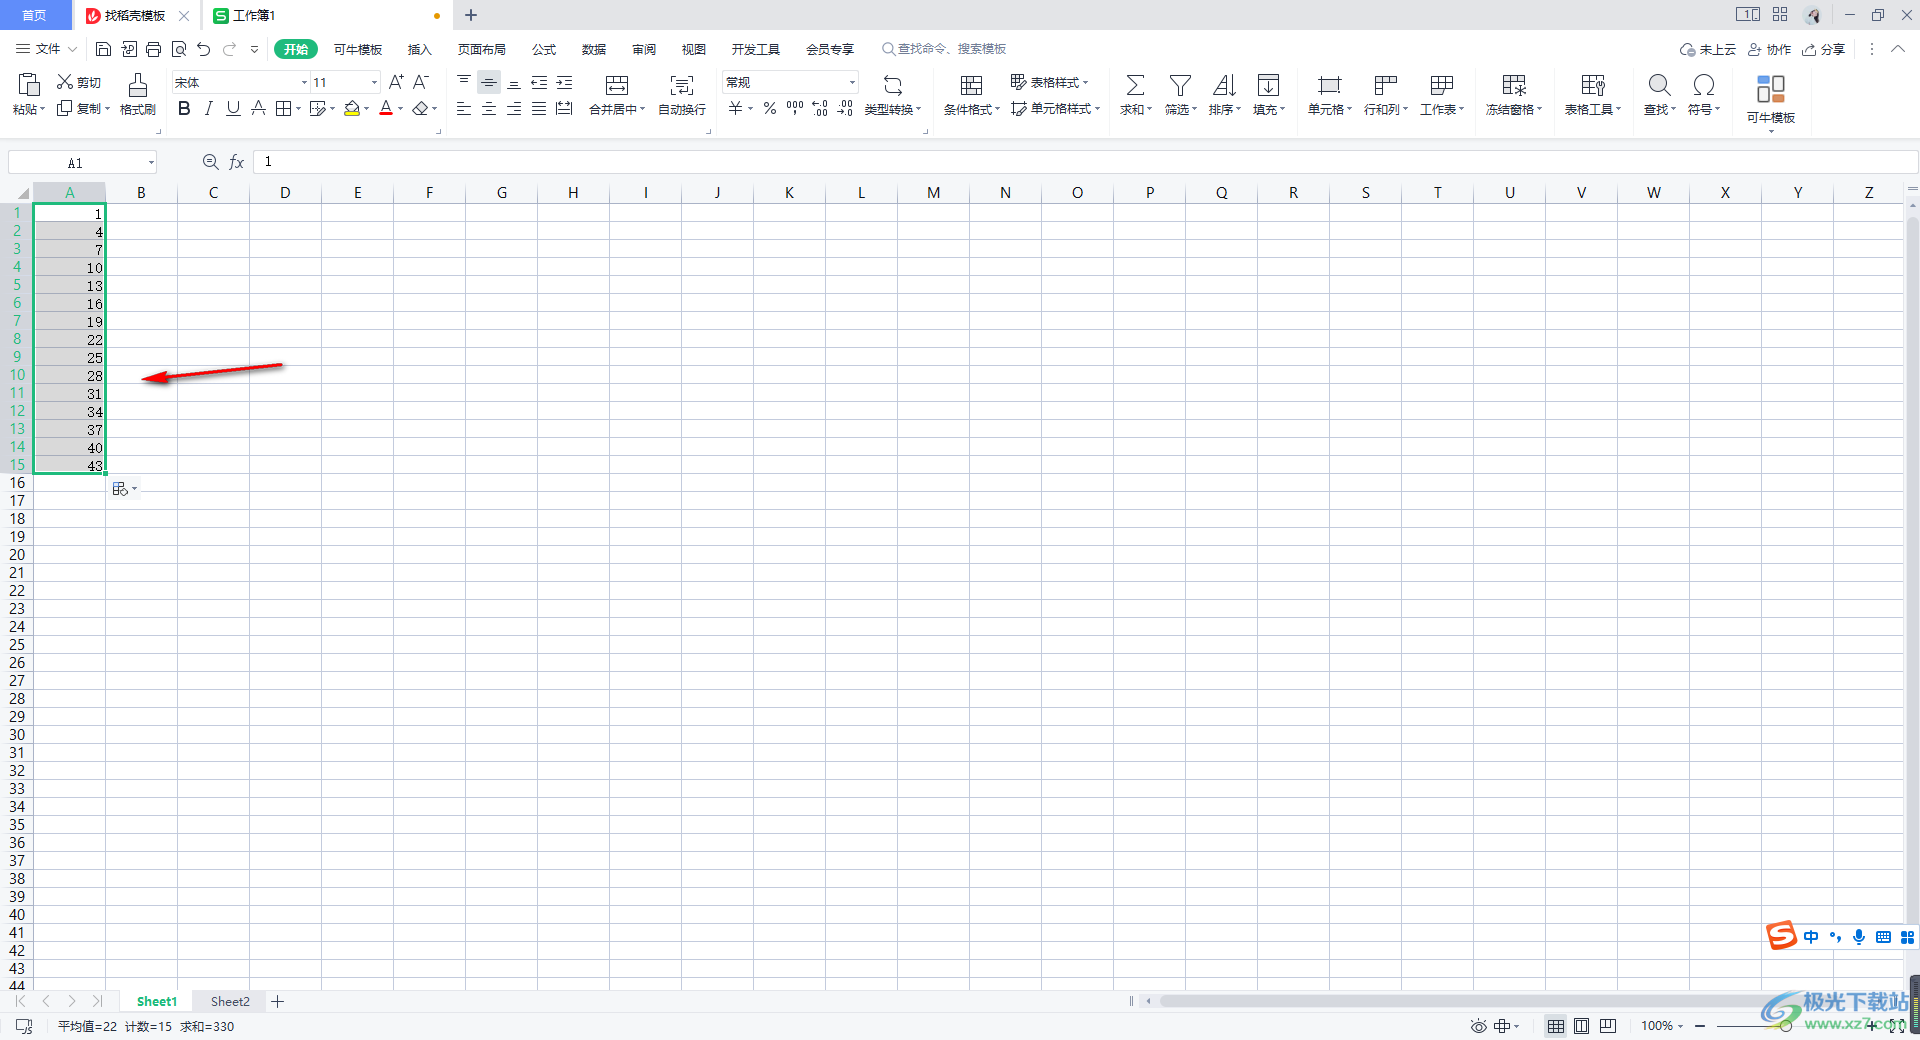The width and height of the screenshot is (1920, 1040).
Task: Open the 文件 File menu
Action: pyautogui.click(x=46, y=49)
